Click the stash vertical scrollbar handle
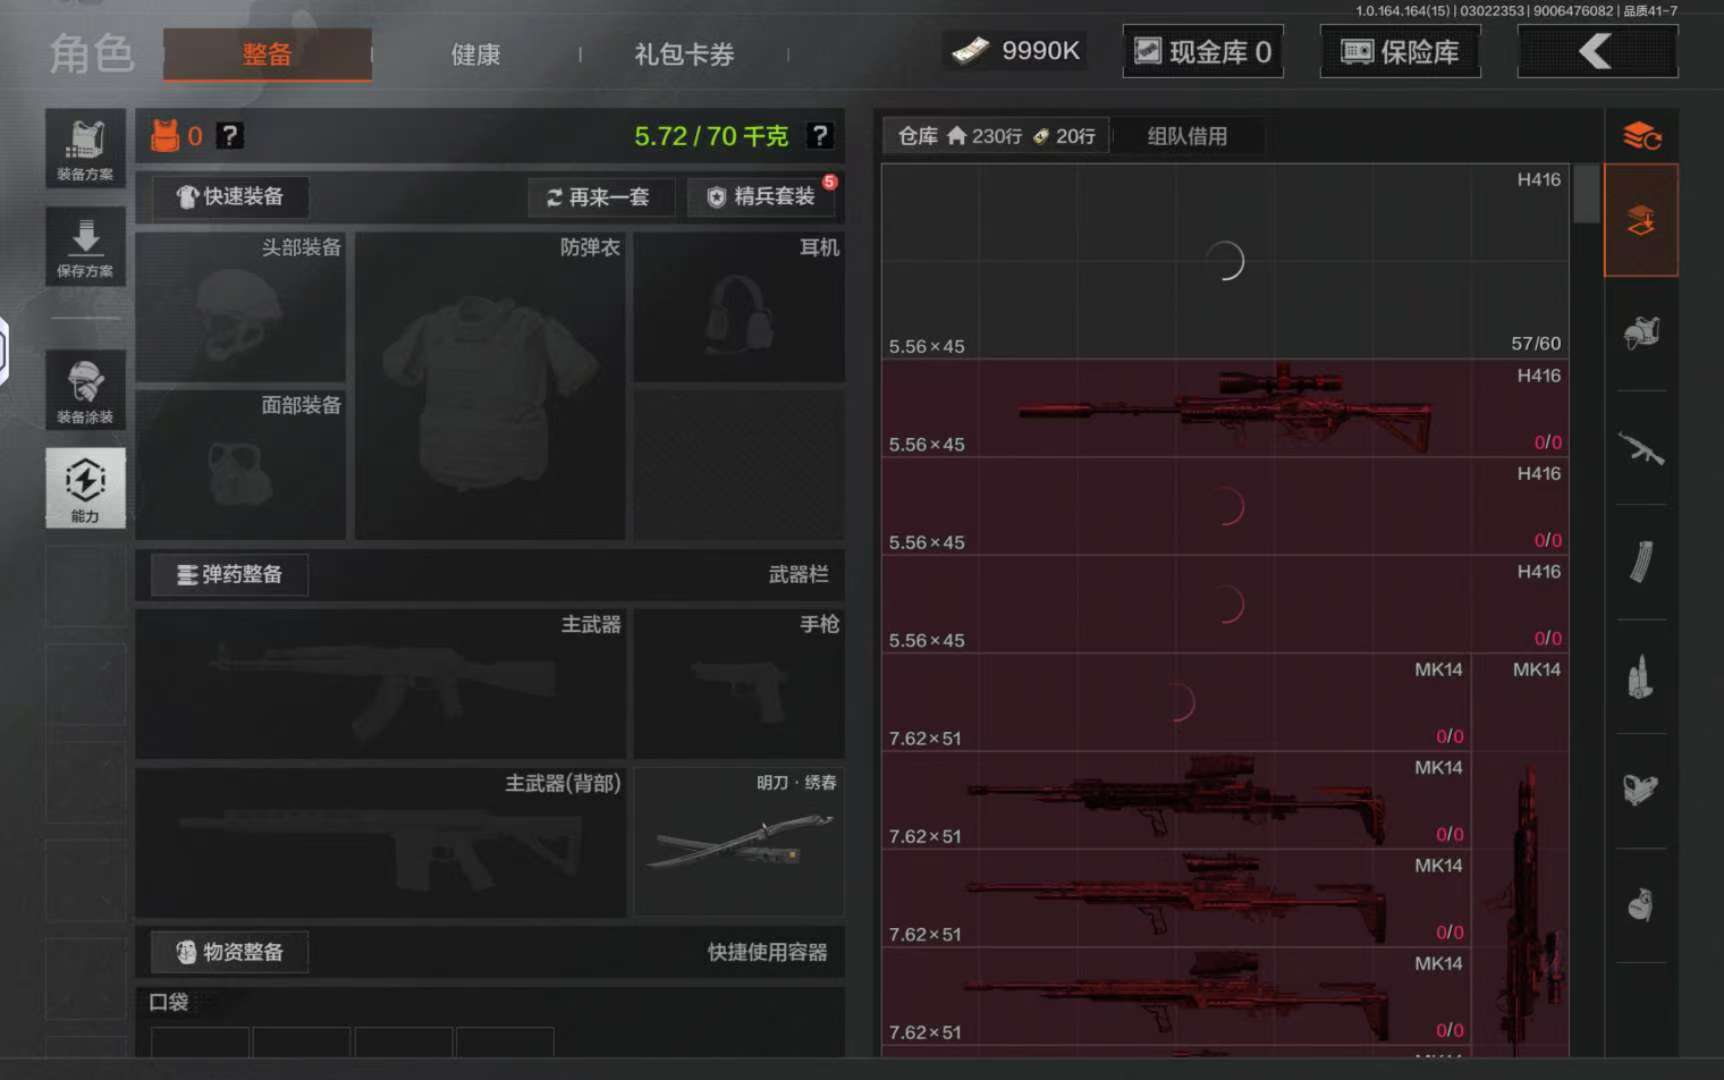1724x1080 pixels. pyautogui.click(x=1585, y=194)
